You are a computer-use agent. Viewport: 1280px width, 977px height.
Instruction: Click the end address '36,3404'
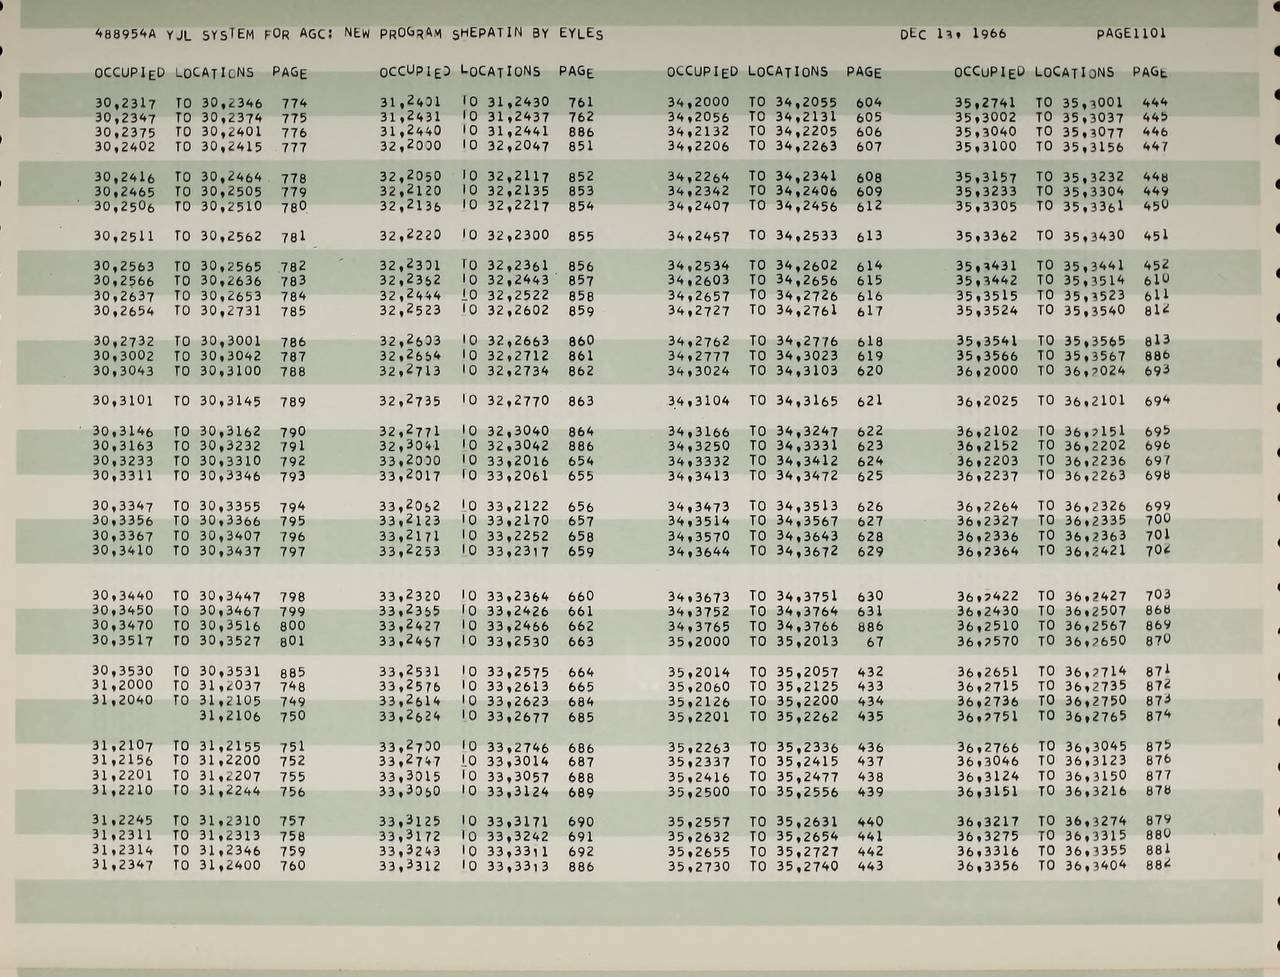pyautogui.click(x=1095, y=865)
